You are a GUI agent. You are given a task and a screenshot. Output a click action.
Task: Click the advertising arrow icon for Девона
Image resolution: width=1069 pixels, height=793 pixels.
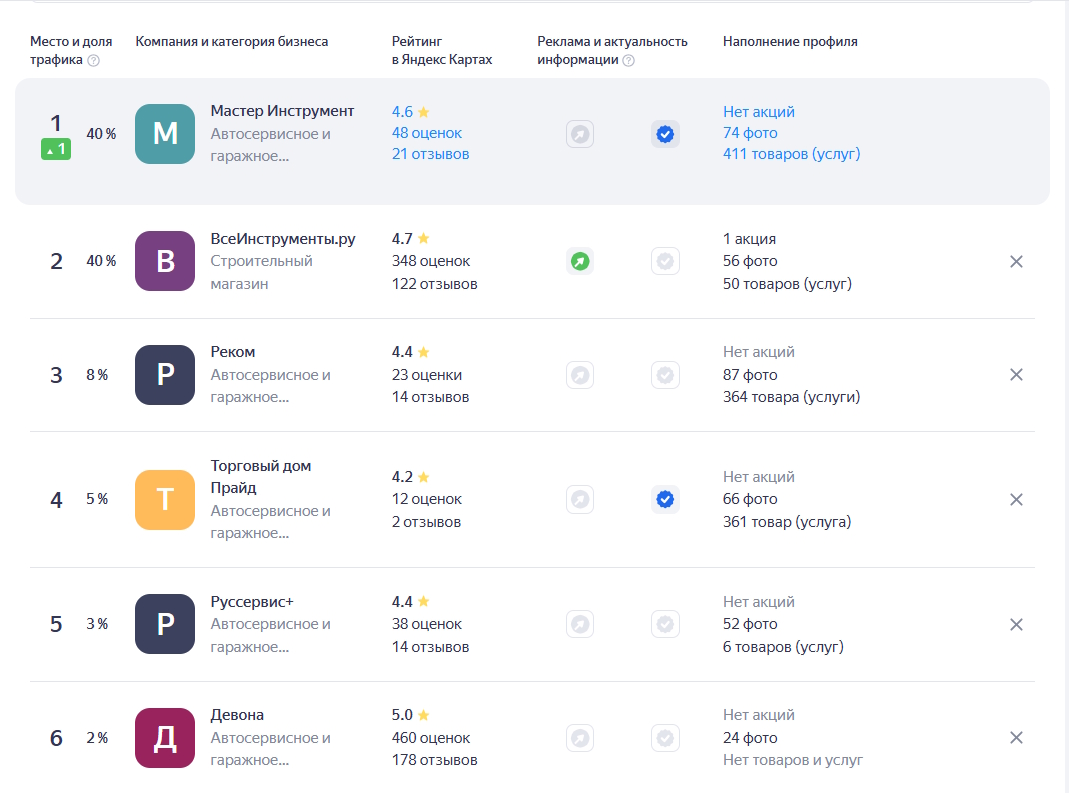[x=580, y=738]
